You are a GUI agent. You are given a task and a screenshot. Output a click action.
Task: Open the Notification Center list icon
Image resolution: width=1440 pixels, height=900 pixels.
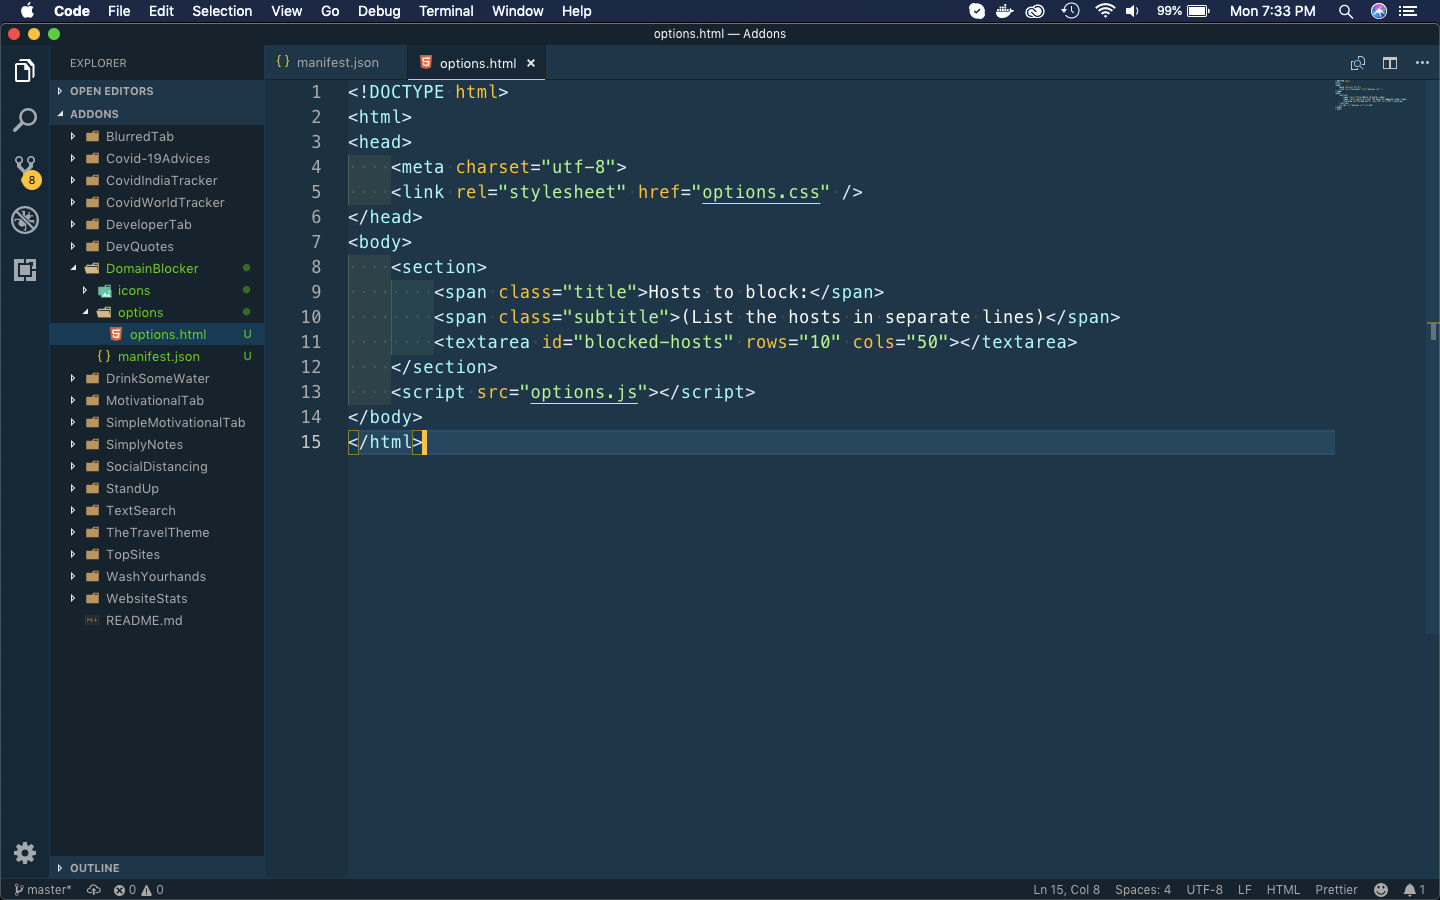point(1409,11)
